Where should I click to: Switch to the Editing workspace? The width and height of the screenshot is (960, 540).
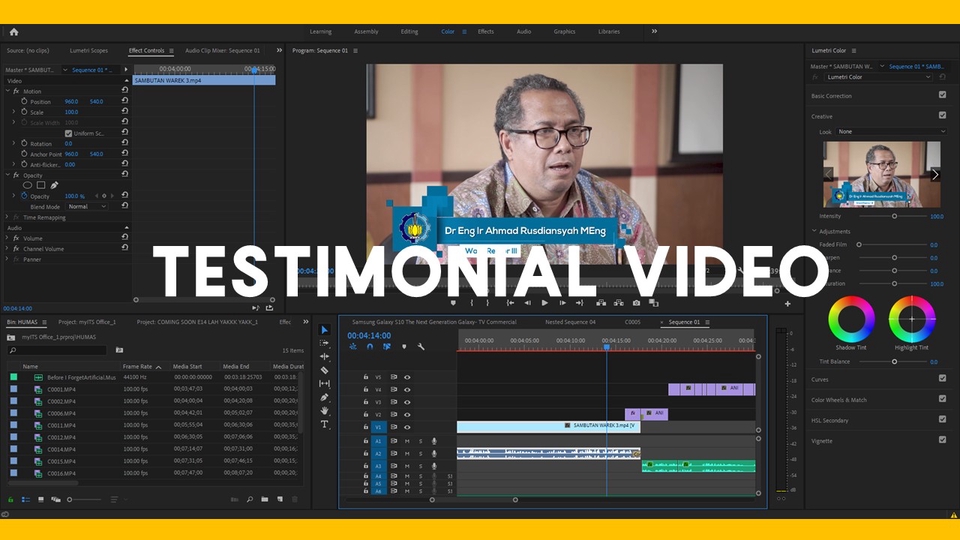[409, 32]
